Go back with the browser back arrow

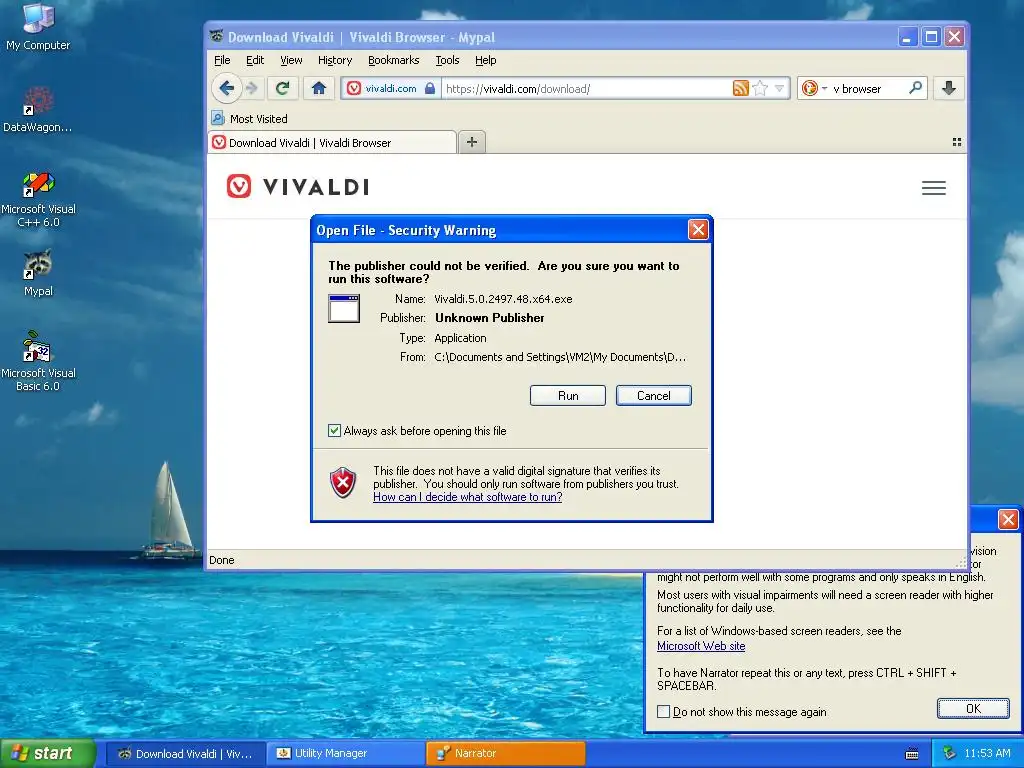coord(227,88)
